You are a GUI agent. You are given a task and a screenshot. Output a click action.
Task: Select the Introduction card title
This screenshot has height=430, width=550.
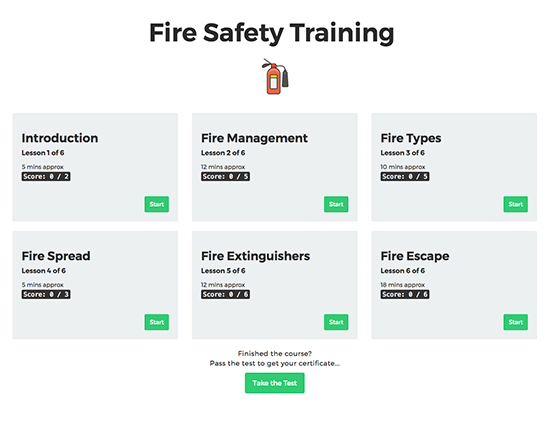(60, 138)
